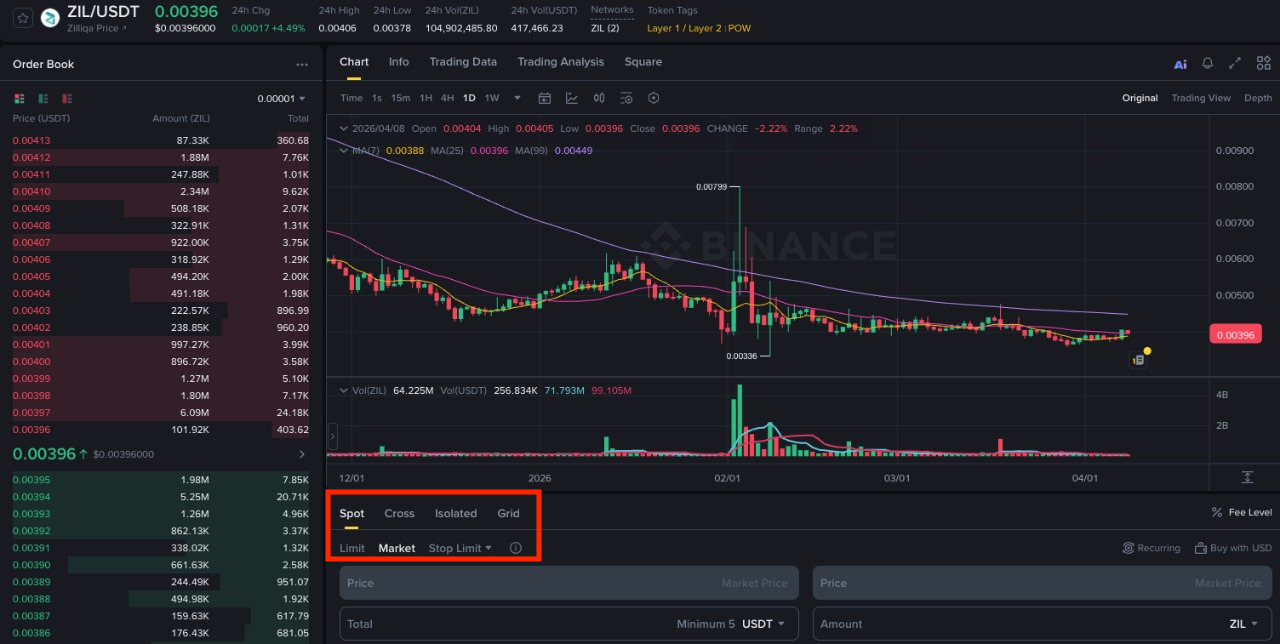Open Order Book more options menu
The width and height of the screenshot is (1280, 644).
tap(302, 64)
